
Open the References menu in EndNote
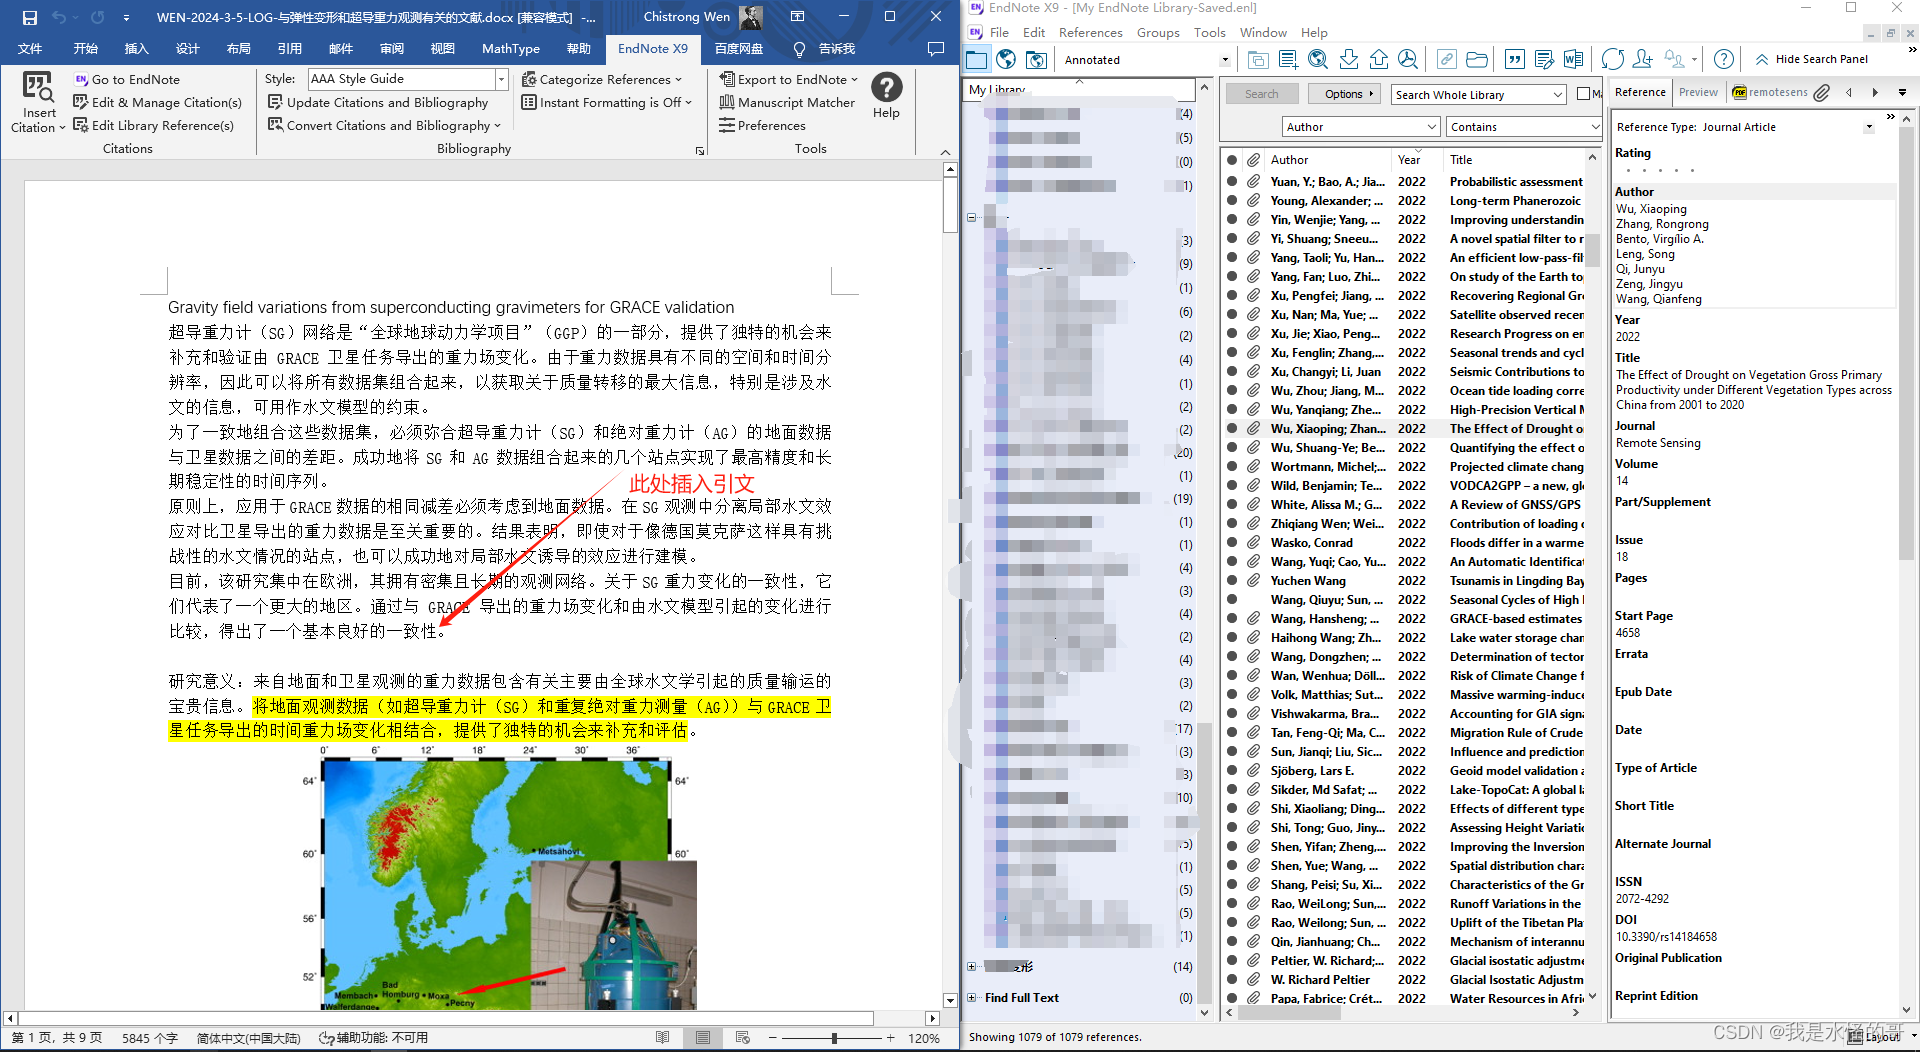1090,32
